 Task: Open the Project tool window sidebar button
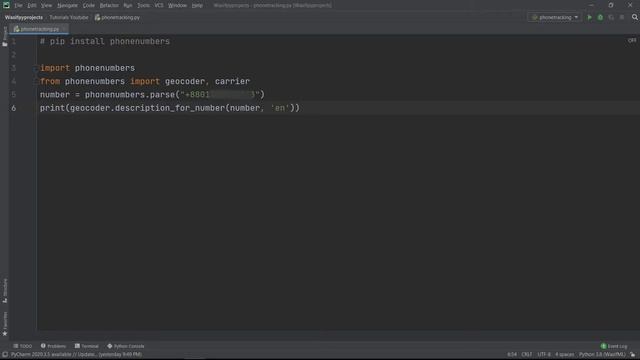point(5,37)
